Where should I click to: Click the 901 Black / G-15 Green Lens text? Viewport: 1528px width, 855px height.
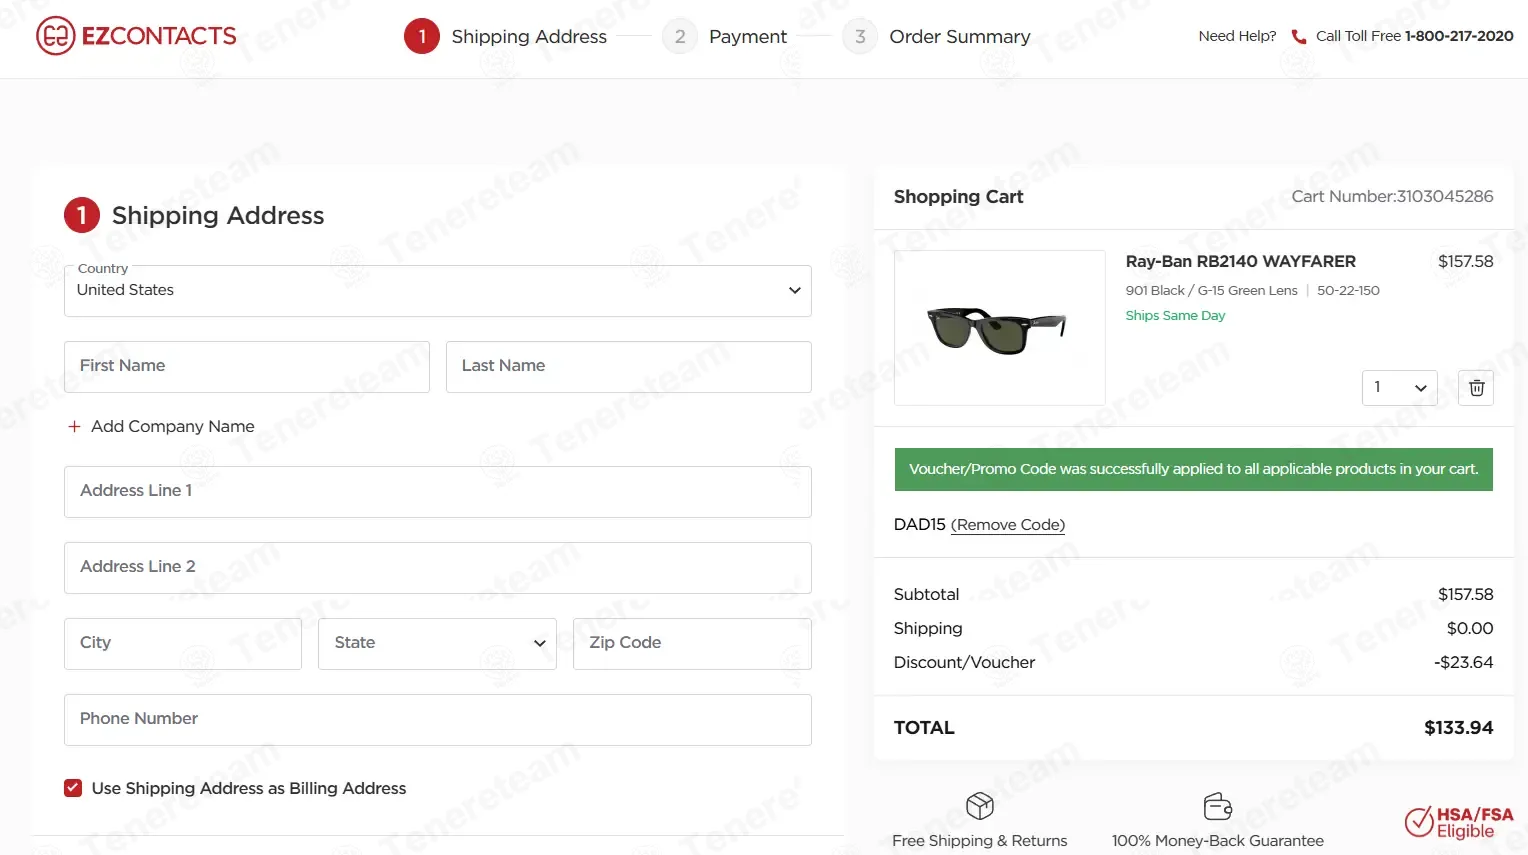1212,290
